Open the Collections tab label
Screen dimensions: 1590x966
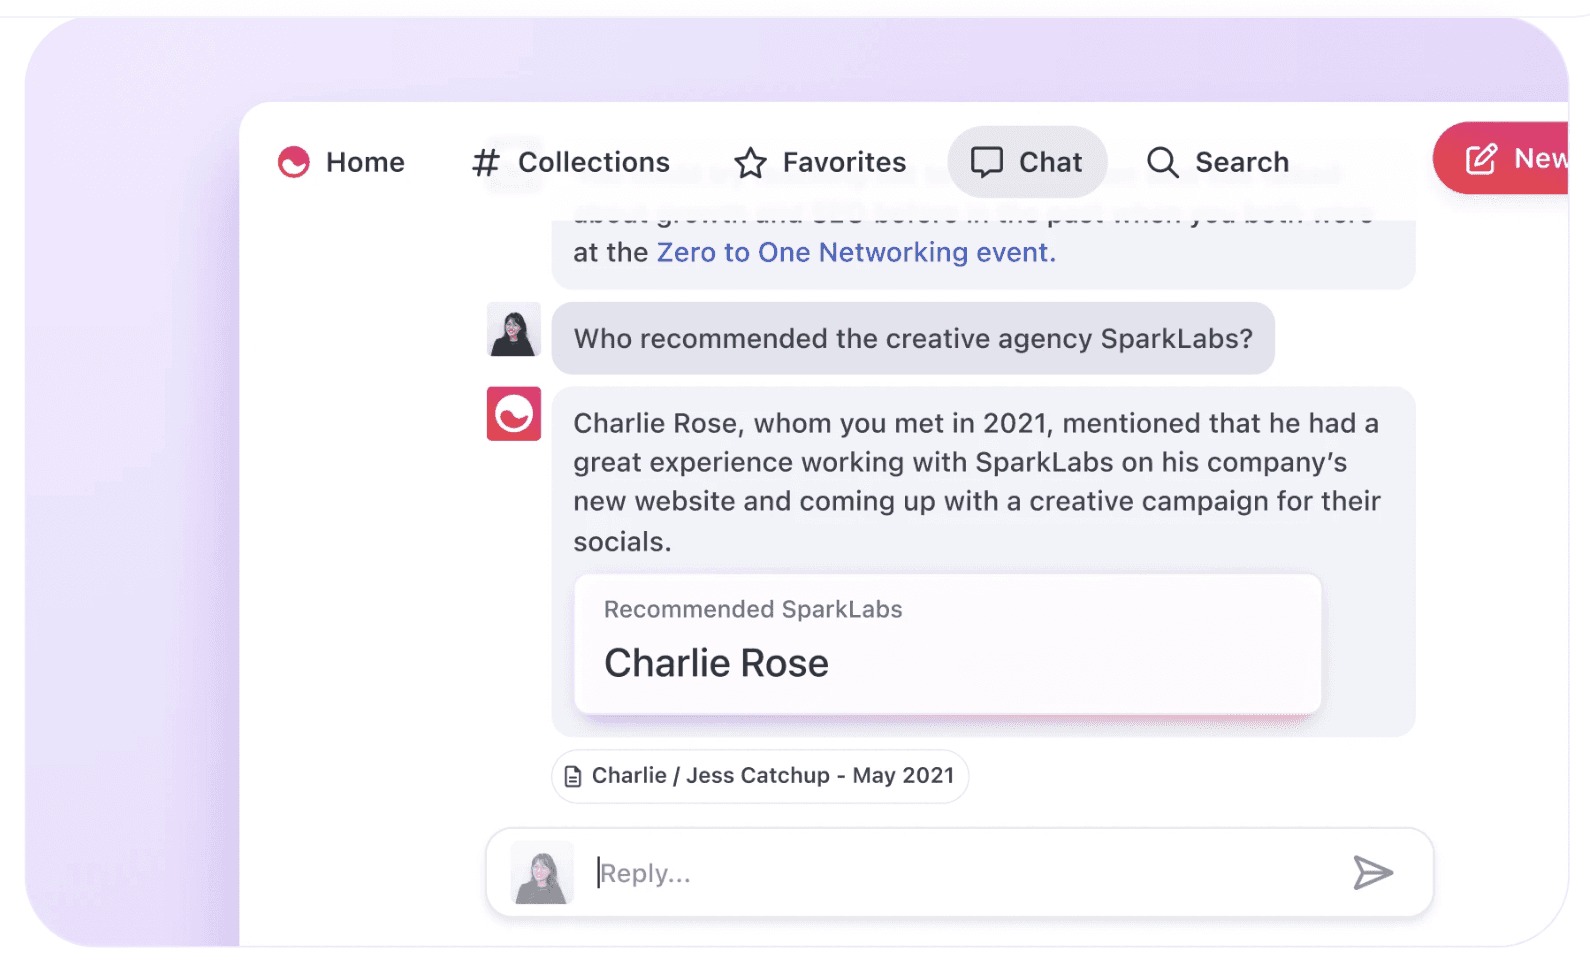[x=594, y=162]
